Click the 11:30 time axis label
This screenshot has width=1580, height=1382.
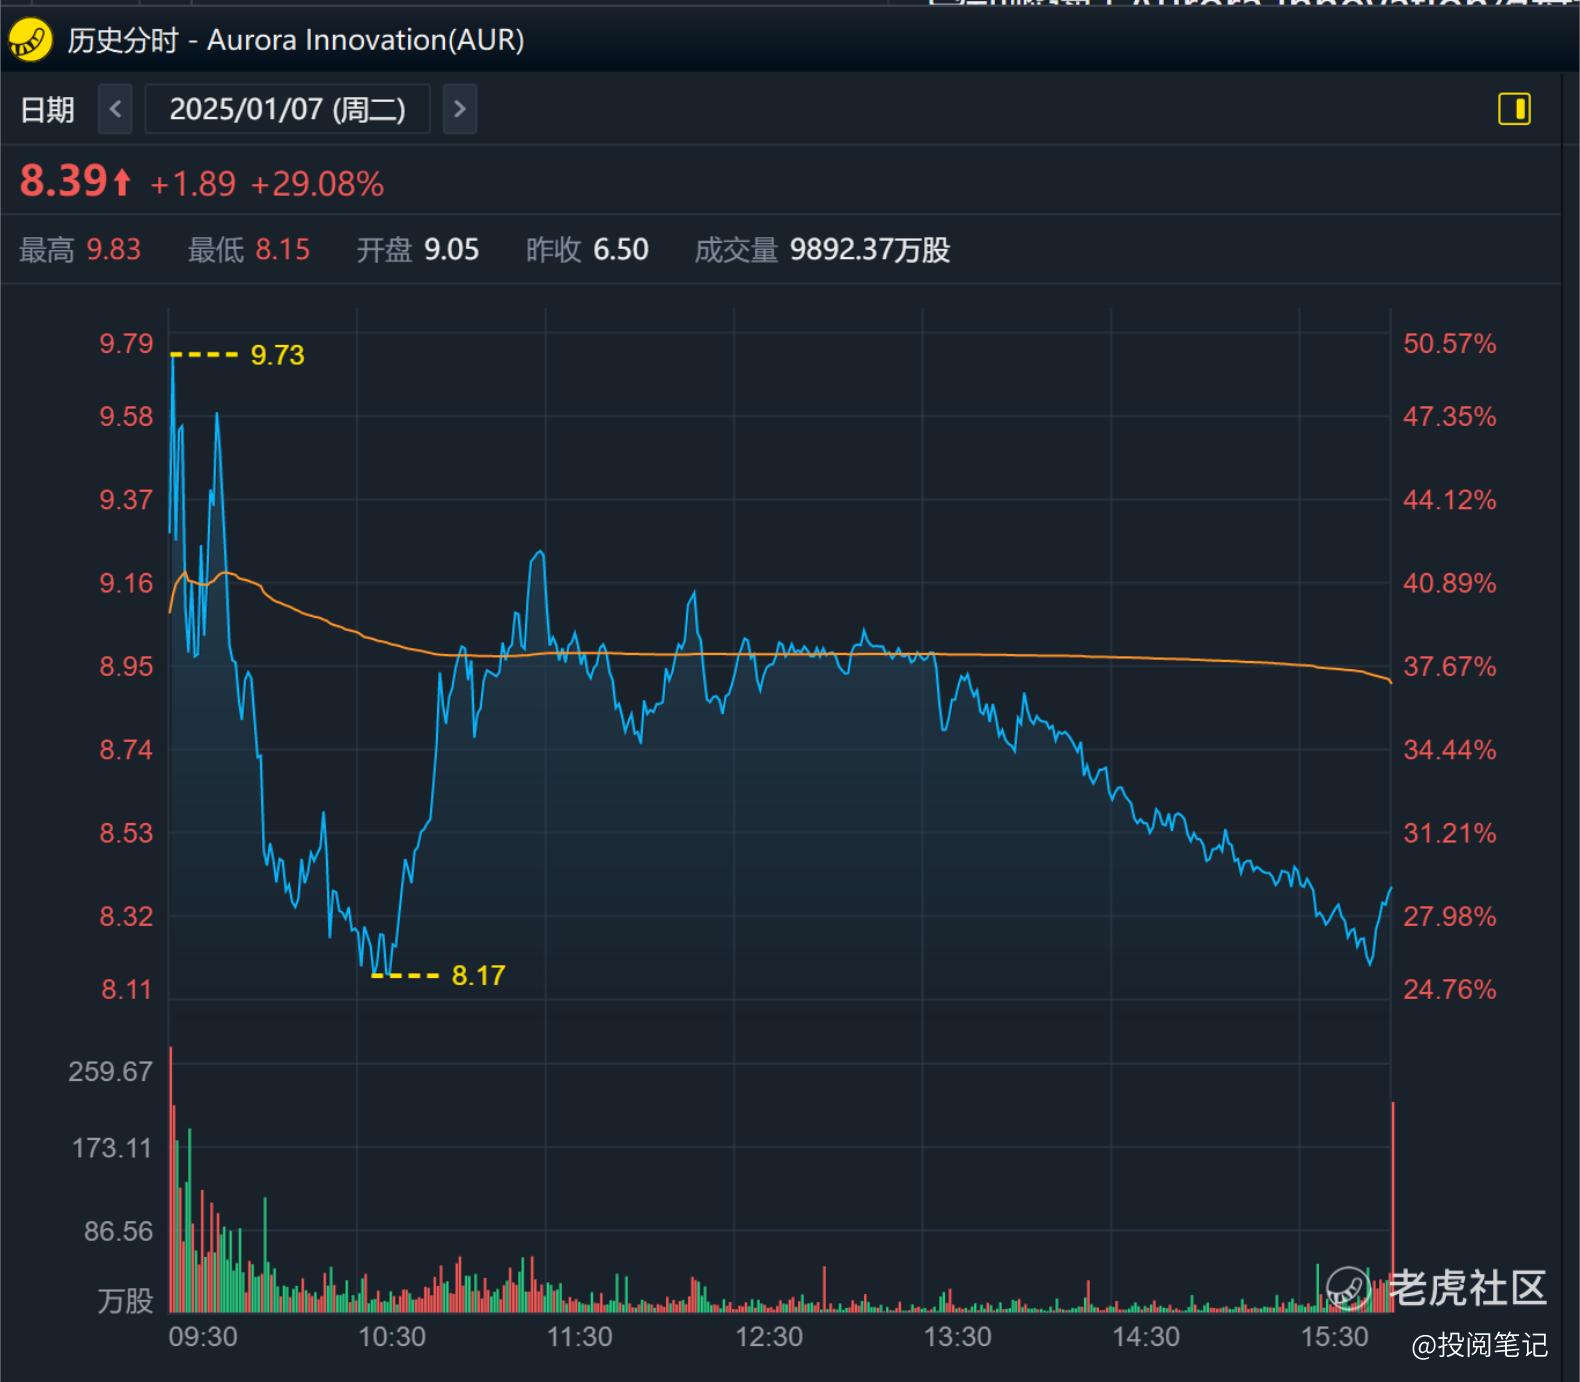580,1337
